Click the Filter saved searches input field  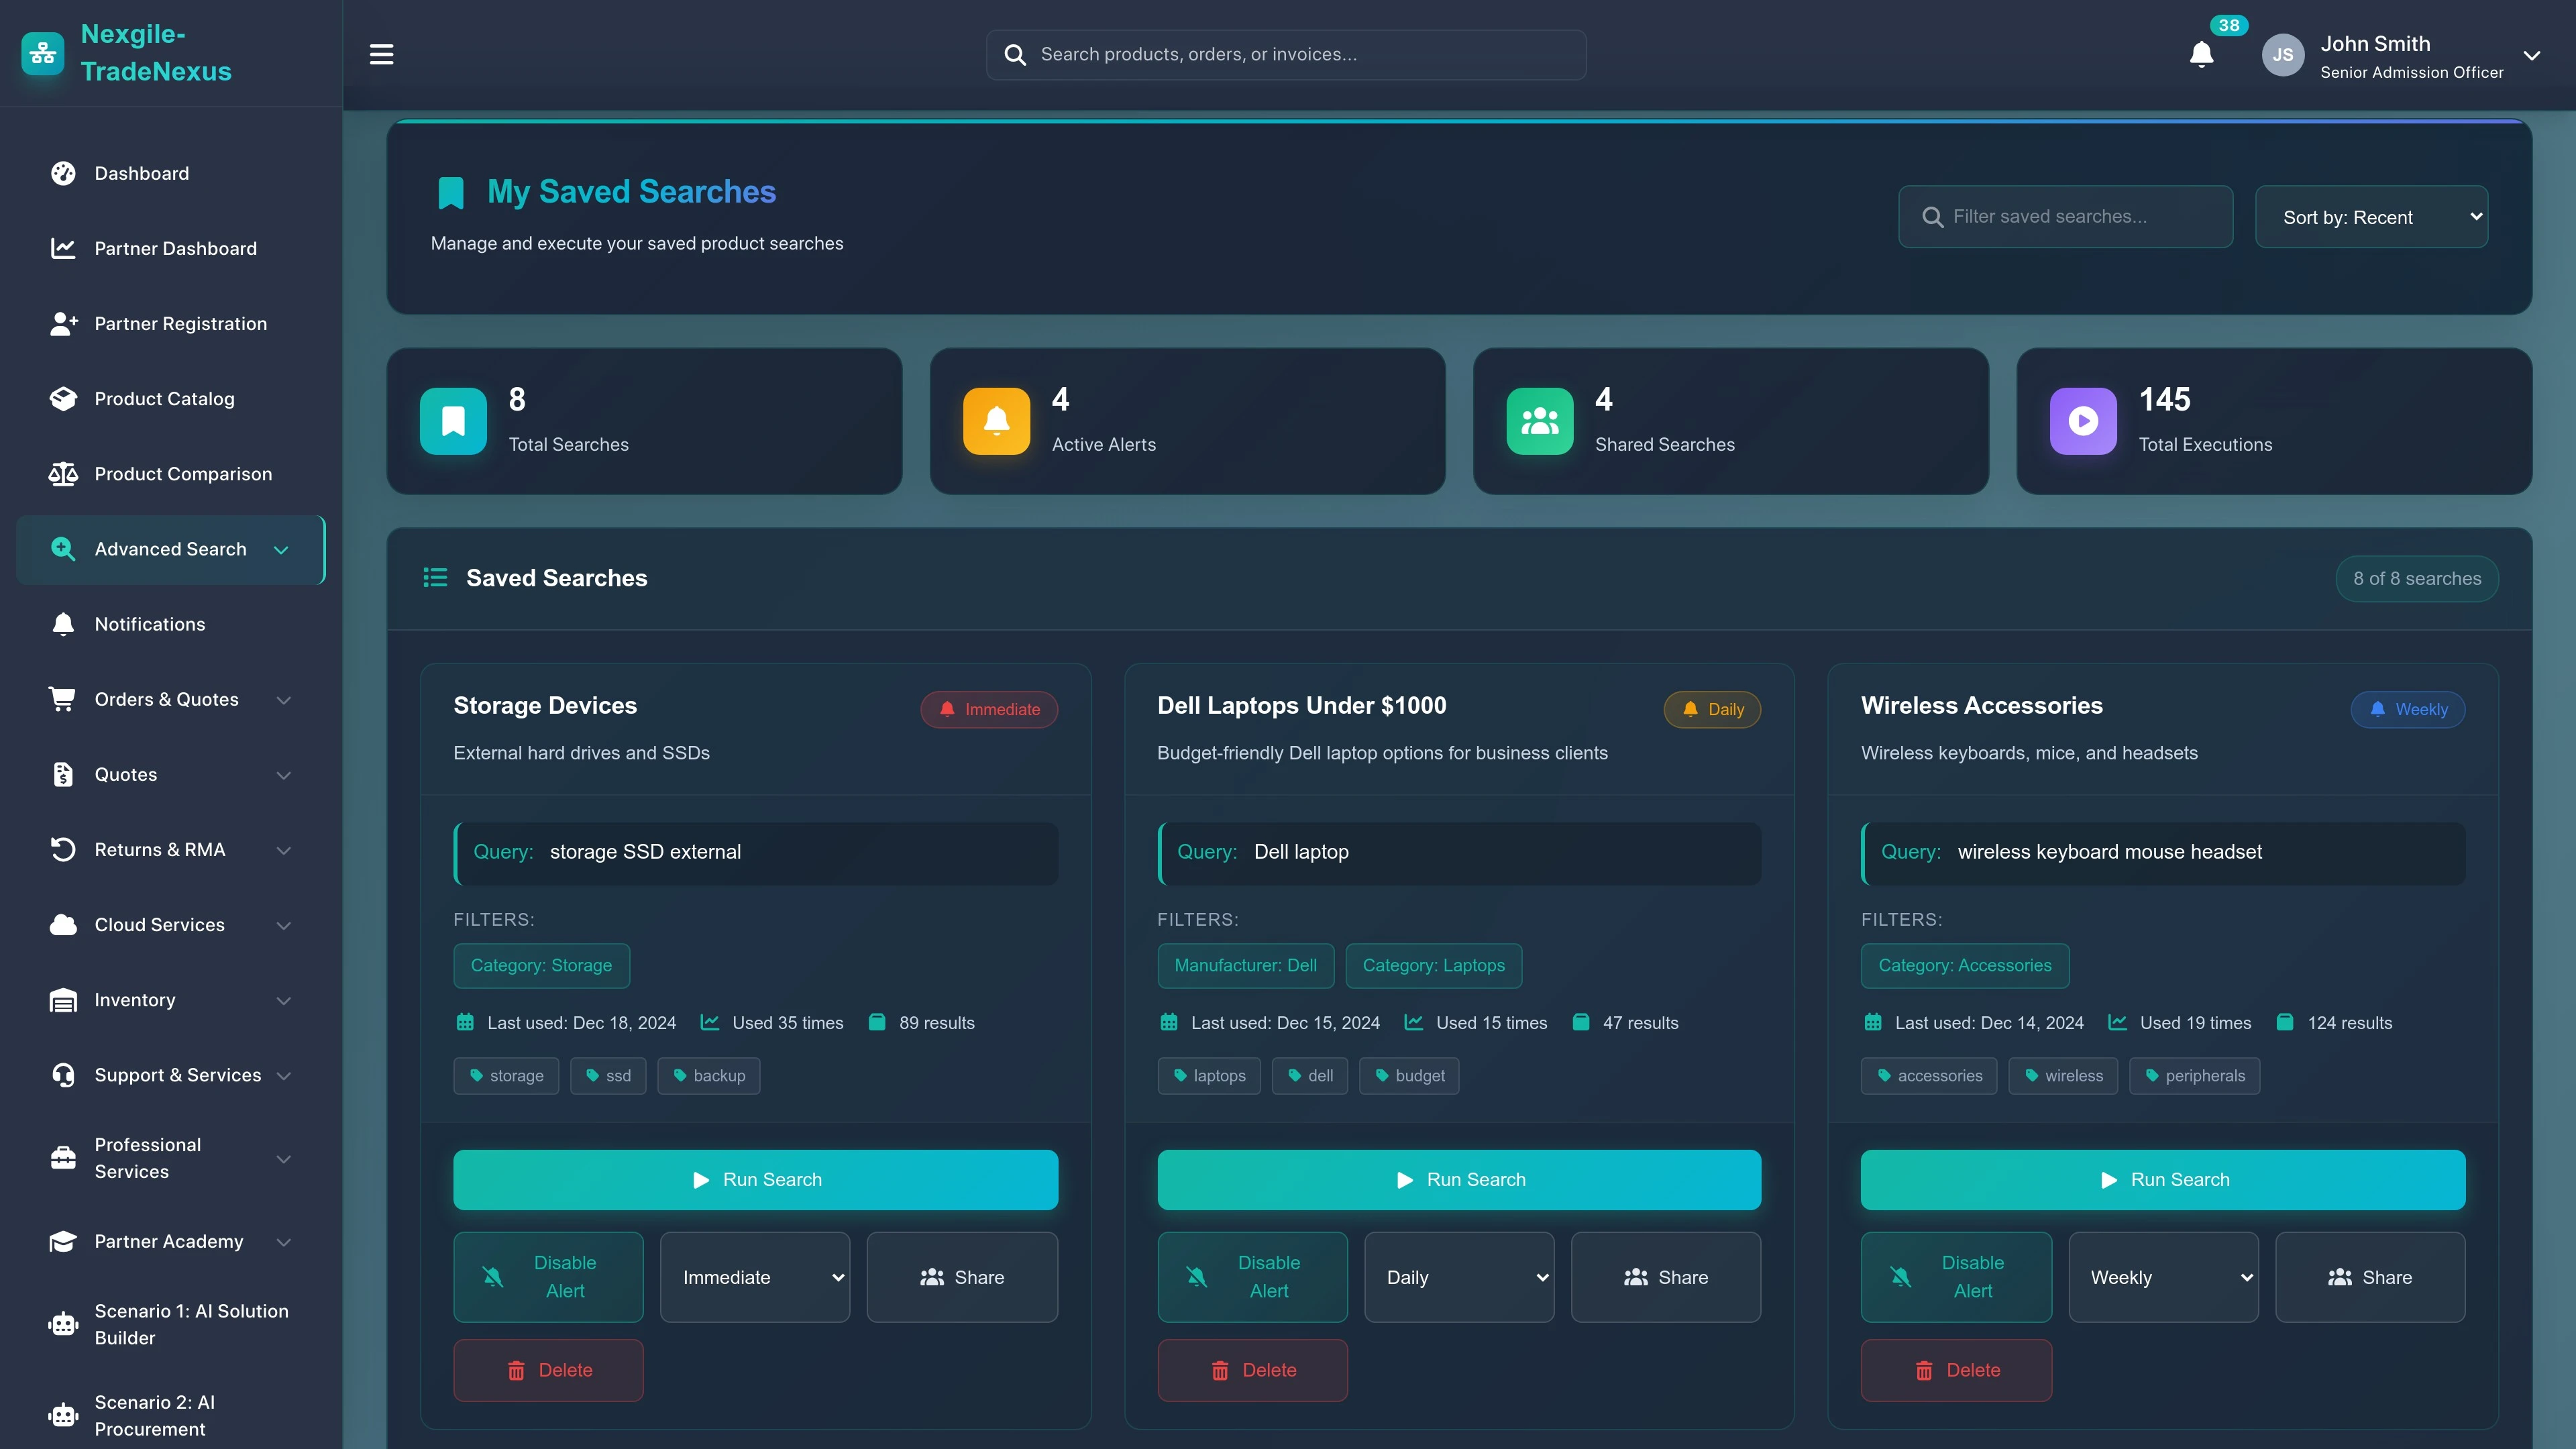[x=2065, y=216]
